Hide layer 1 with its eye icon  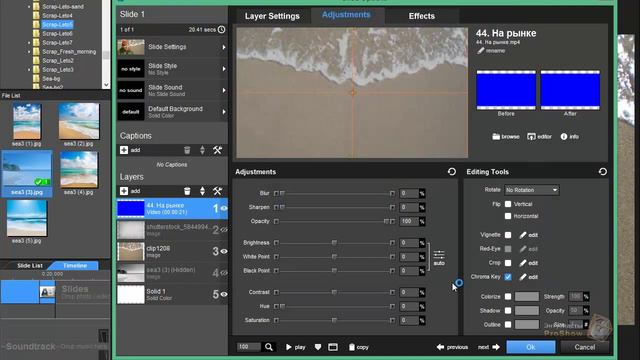pyautogui.click(x=224, y=208)
